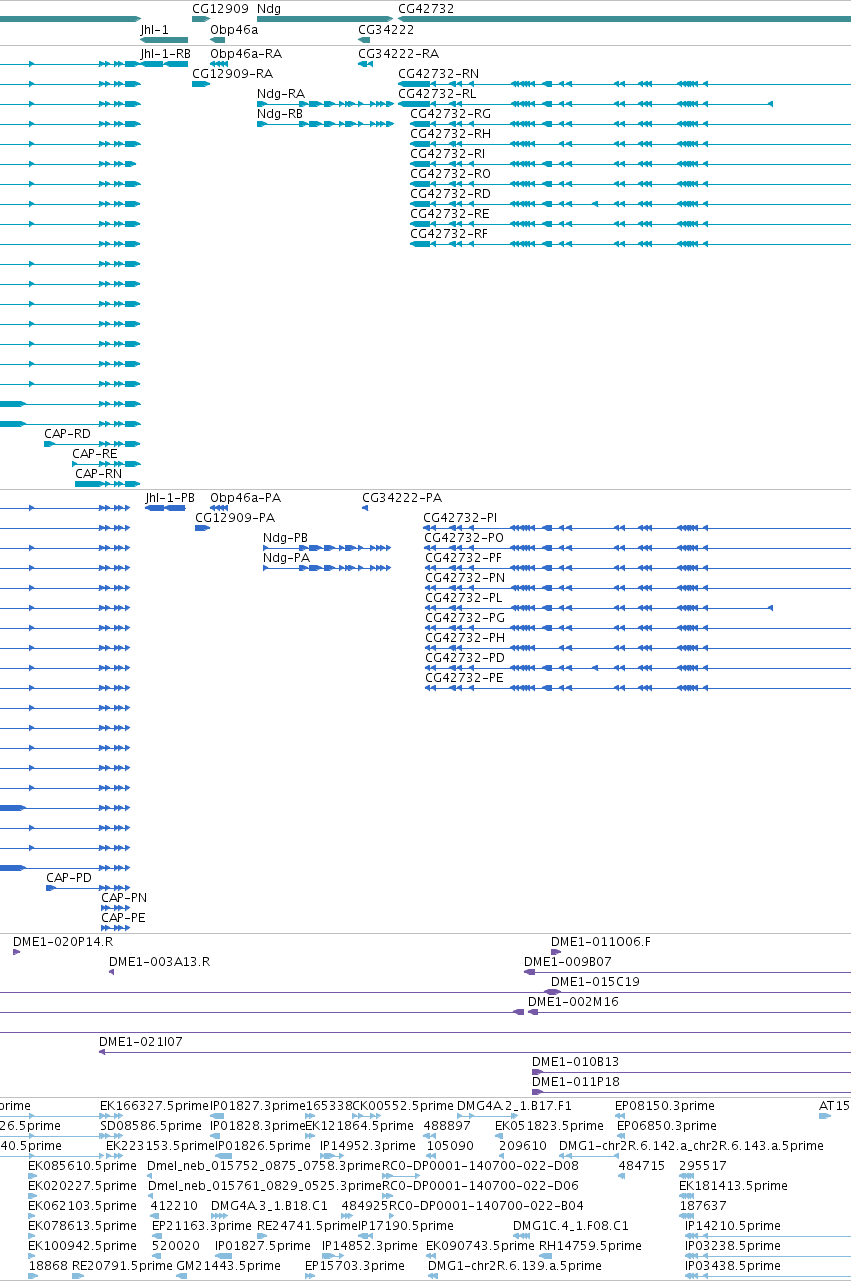Open transcript CG42732-RD
This screenshot has width=851, height=1281.
pos(451,194)
